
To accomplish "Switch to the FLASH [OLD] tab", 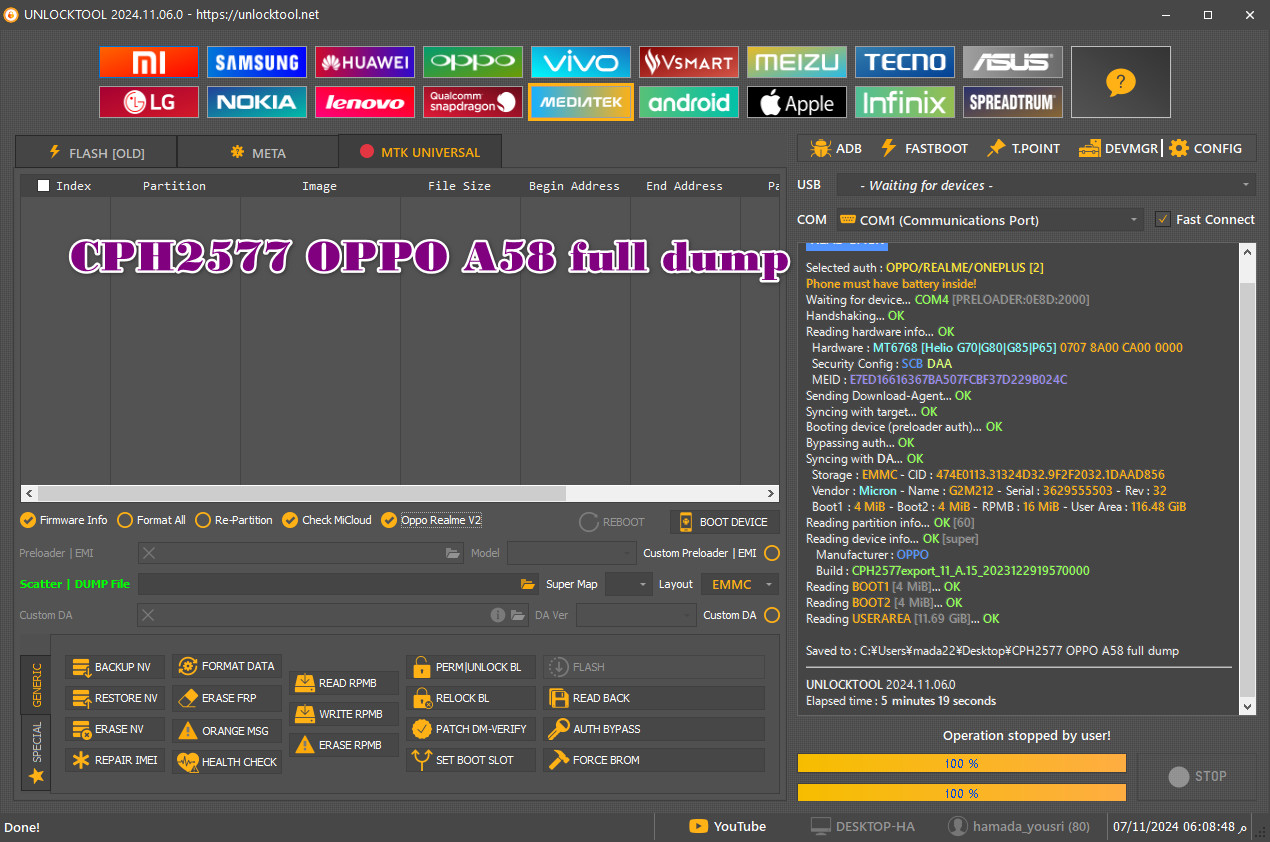I will (x=96, y=152).
